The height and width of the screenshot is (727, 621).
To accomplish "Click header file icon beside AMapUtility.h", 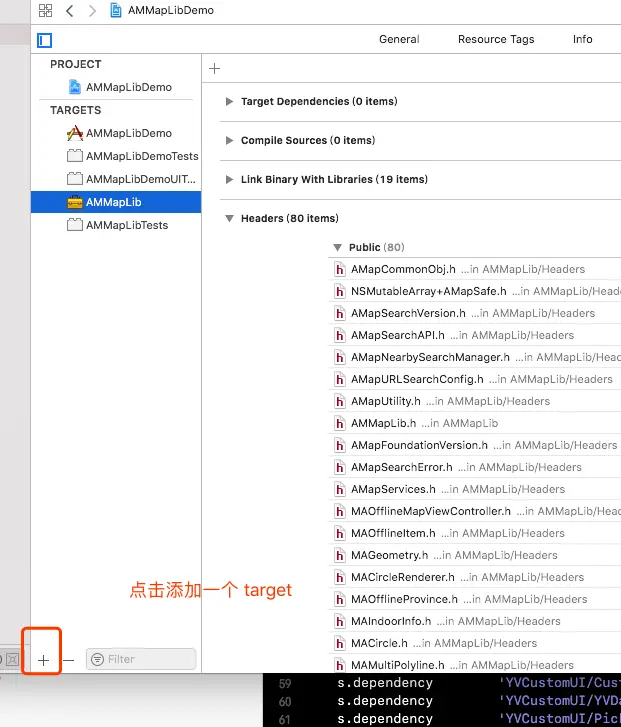I will point(340,402).
